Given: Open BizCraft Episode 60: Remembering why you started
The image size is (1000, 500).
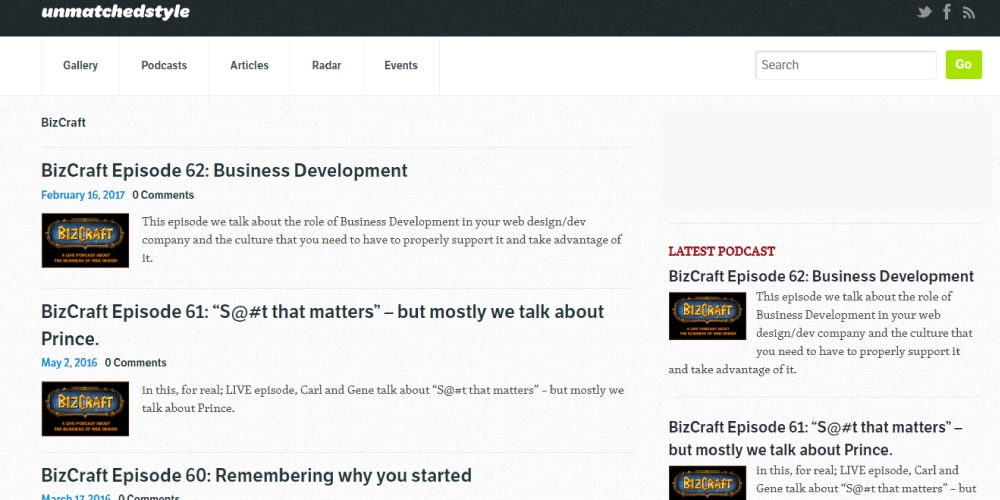Looking at the screenshot, I should click(256, 476).
